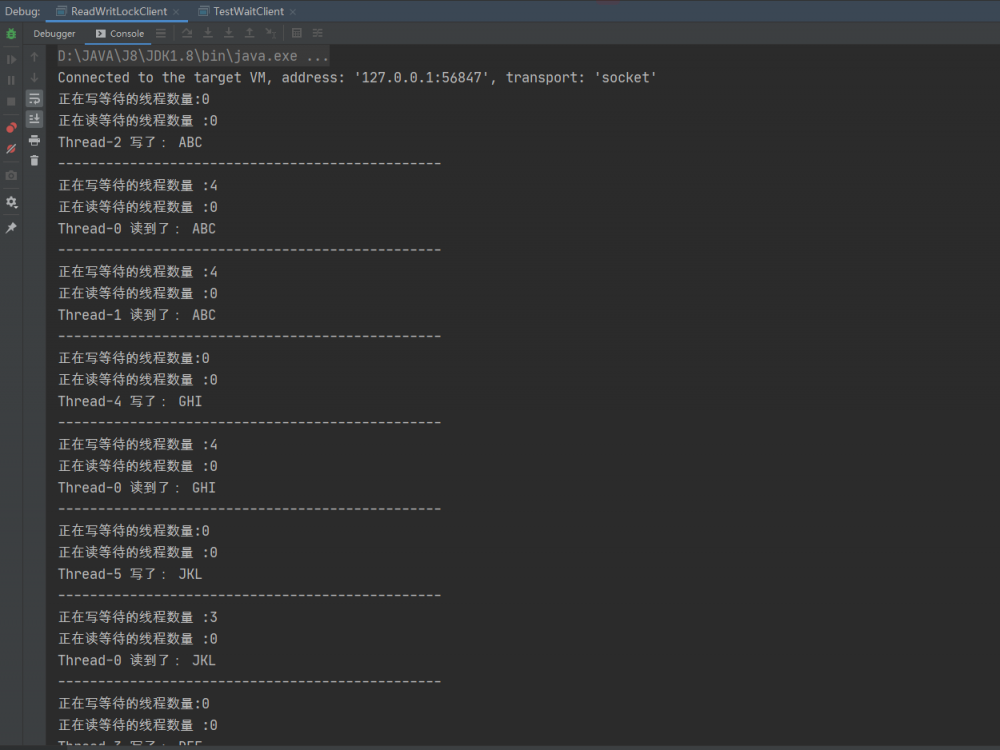
Task: Close the ReadWritLockClient tab
Action: coord(176,12)
